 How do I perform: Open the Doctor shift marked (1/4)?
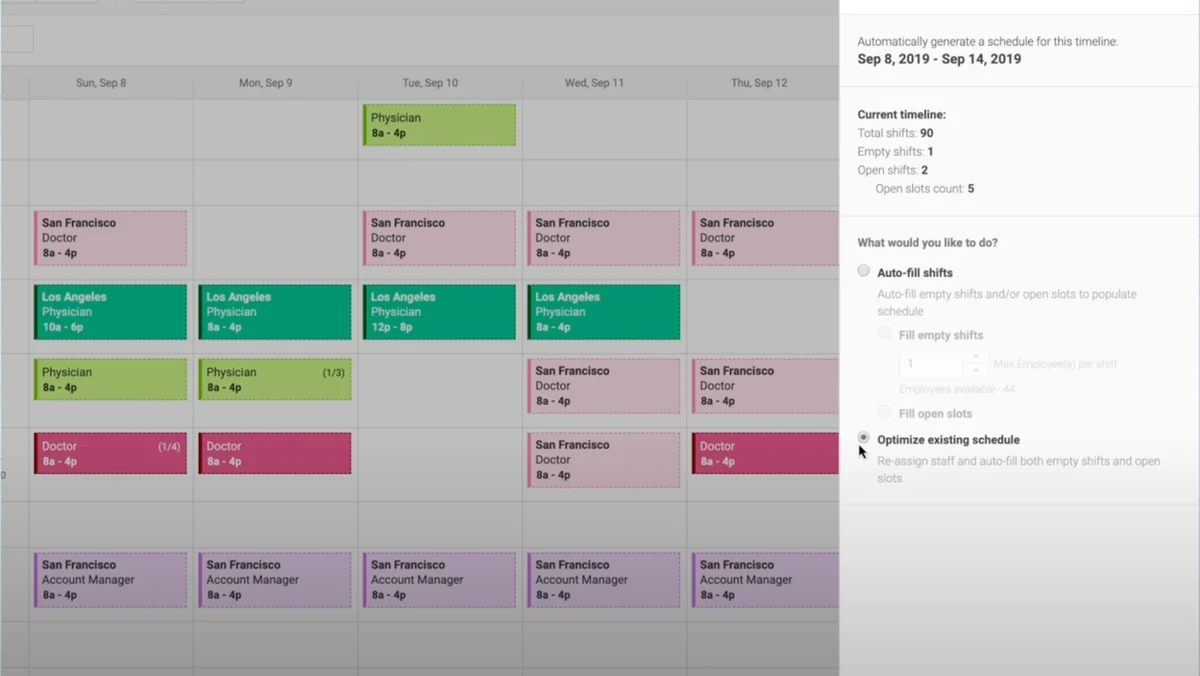pyautogui.click(x=110, y=454)
